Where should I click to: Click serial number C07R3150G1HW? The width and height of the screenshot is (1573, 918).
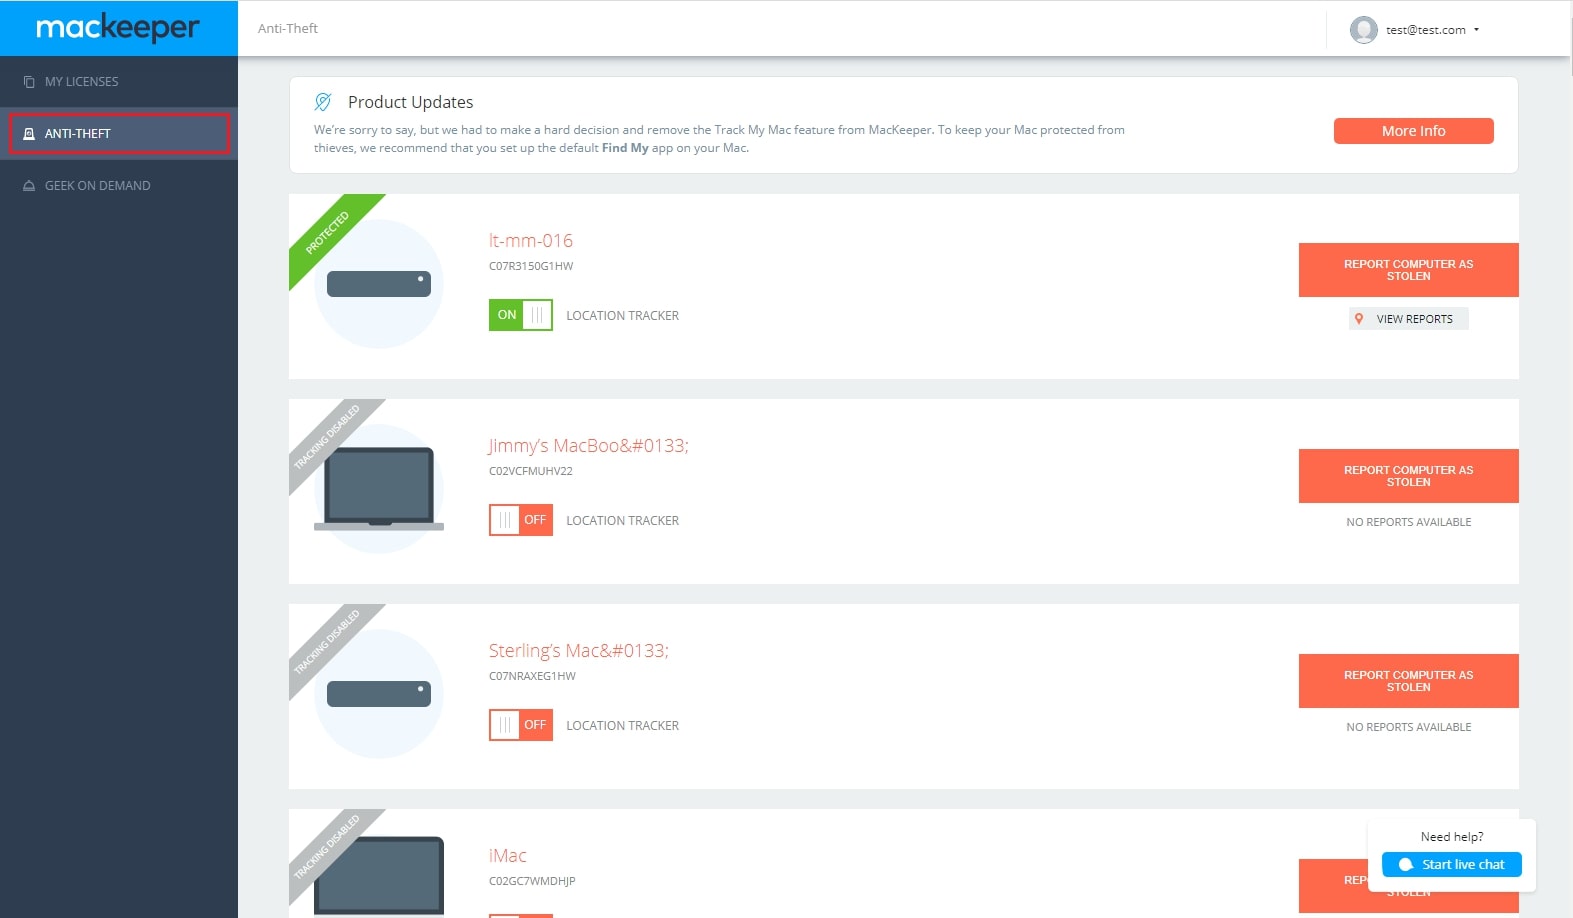531,267
